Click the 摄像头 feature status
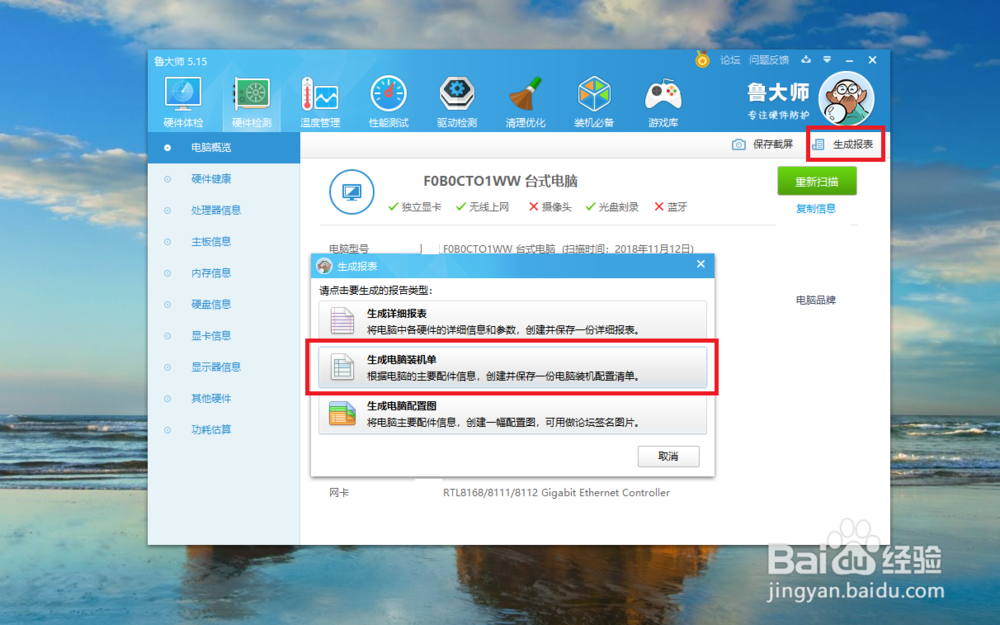 coord(550,207)
